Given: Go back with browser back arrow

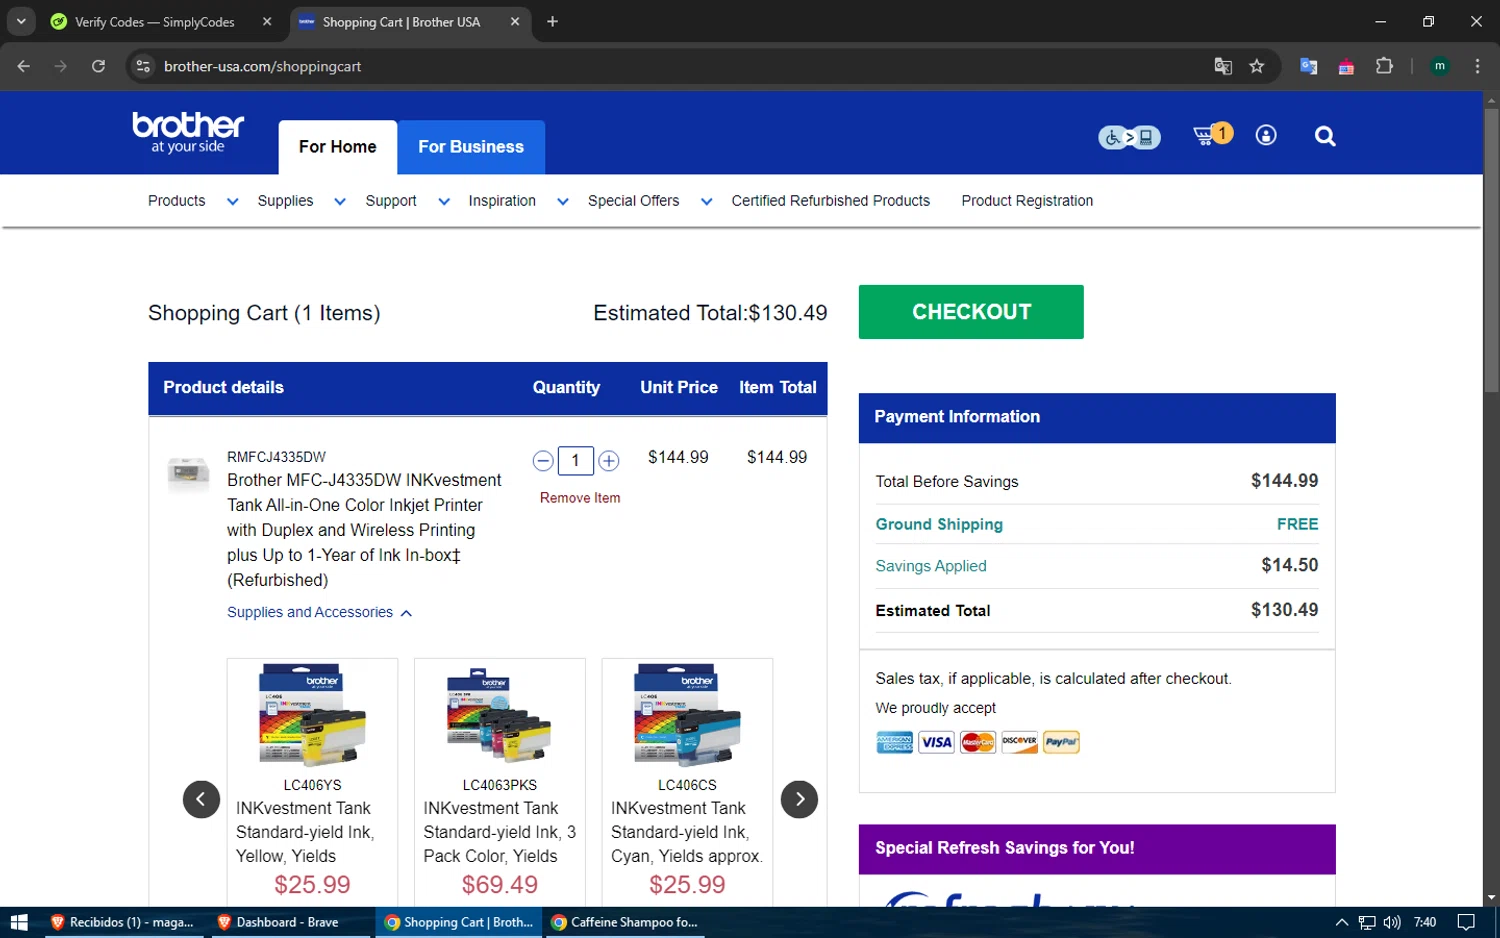Looking at the screenshot, I should [x=24, y=66].
